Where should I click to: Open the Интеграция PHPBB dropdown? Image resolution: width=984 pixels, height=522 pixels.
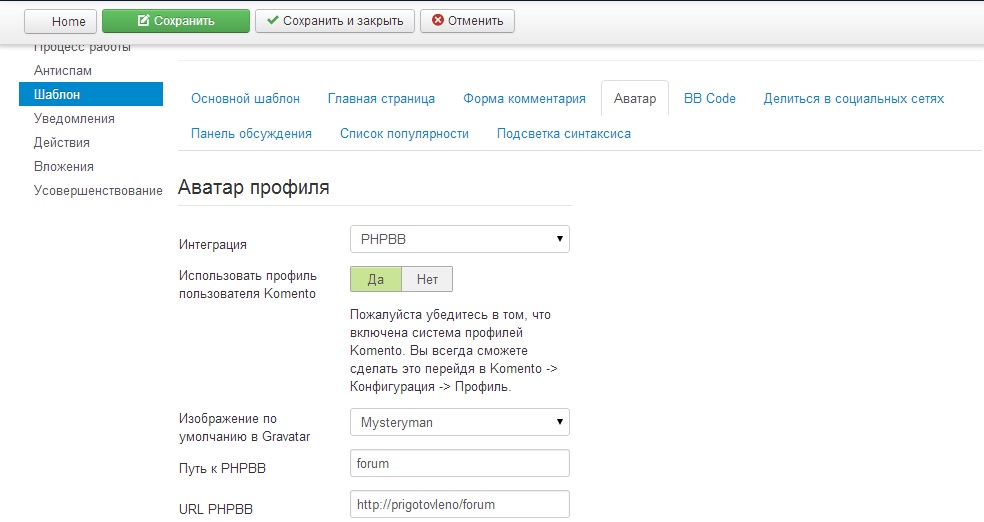tap(459, 240)
